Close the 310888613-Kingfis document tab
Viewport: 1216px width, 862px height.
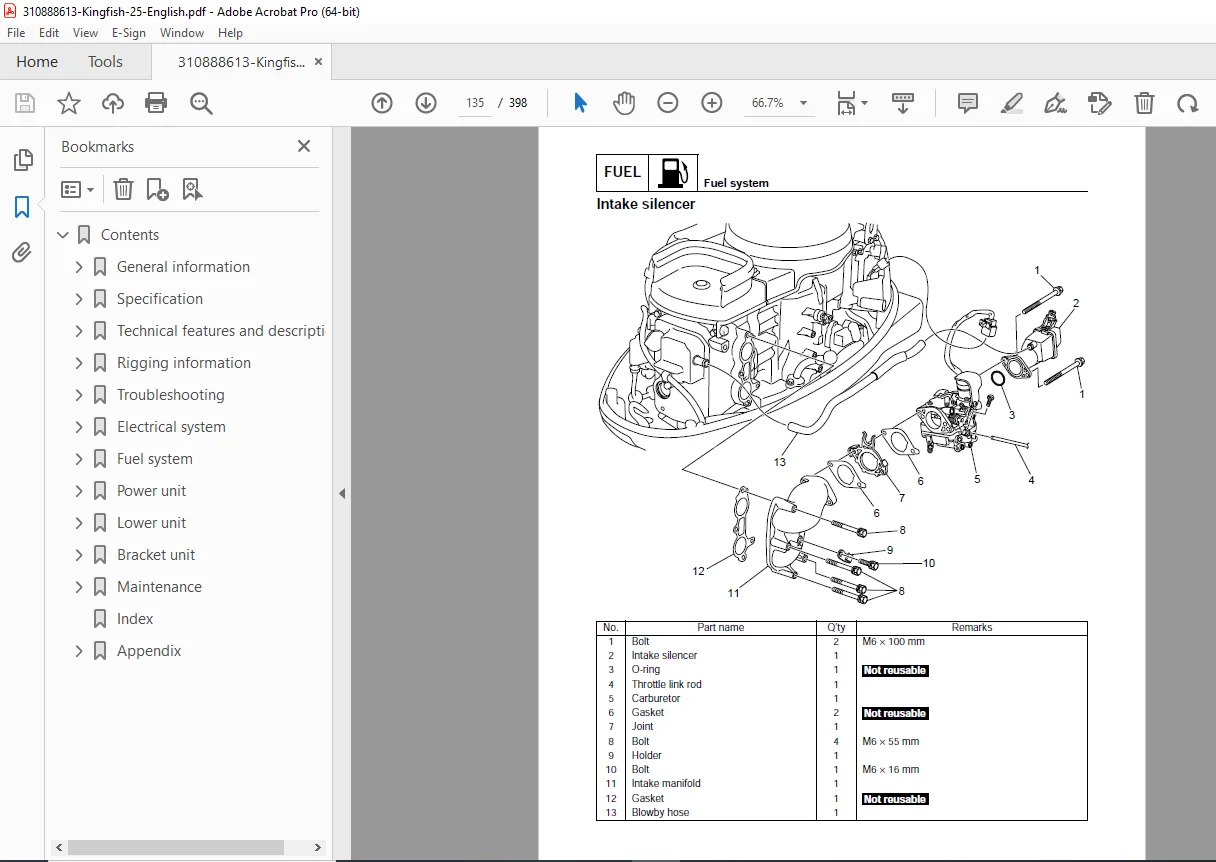point(319,62)
